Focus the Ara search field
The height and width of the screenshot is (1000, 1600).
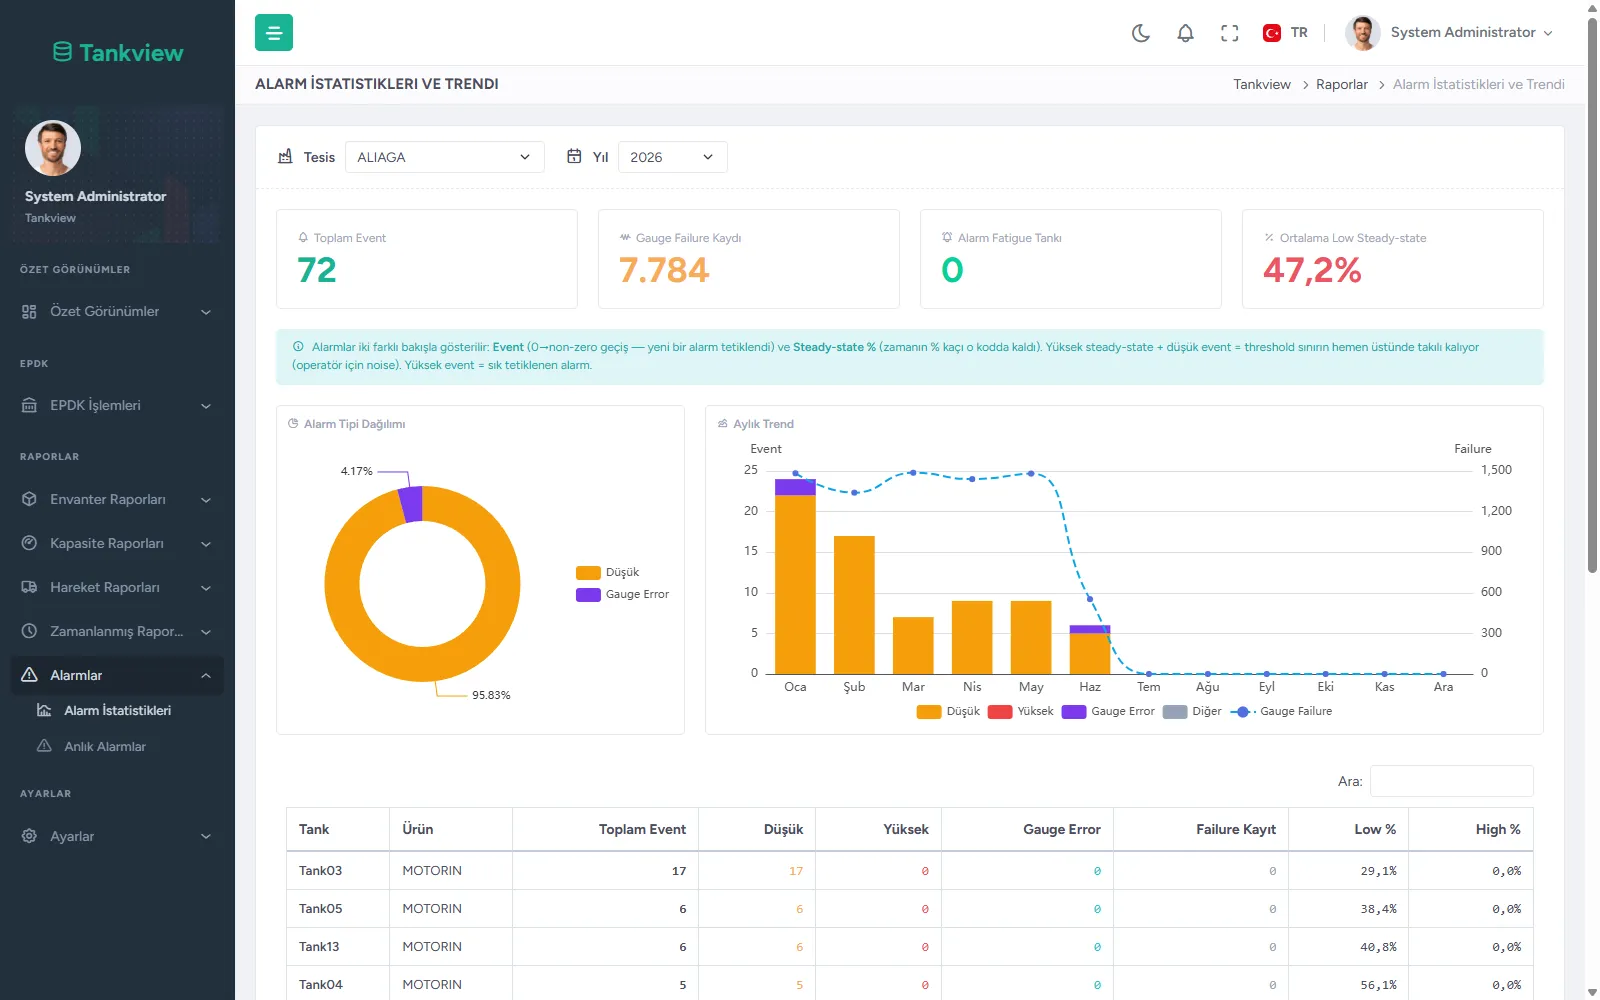1451,781
